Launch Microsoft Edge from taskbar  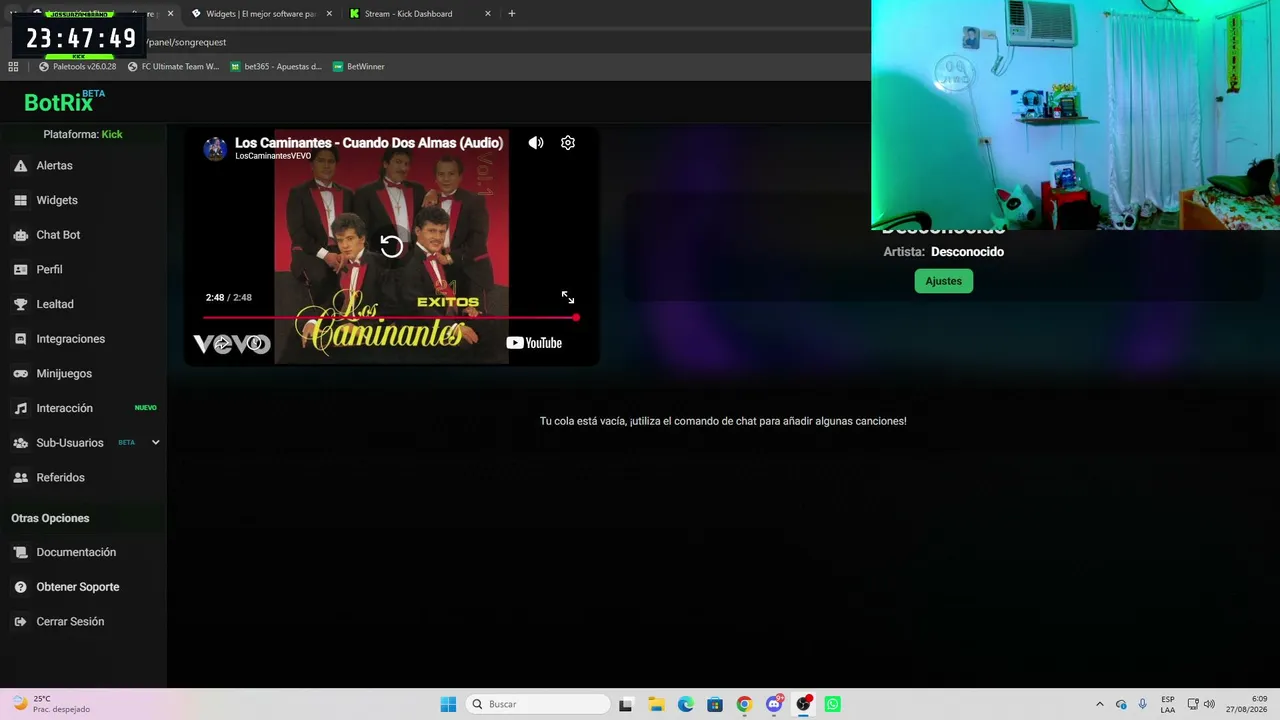(x=686, y=704)
